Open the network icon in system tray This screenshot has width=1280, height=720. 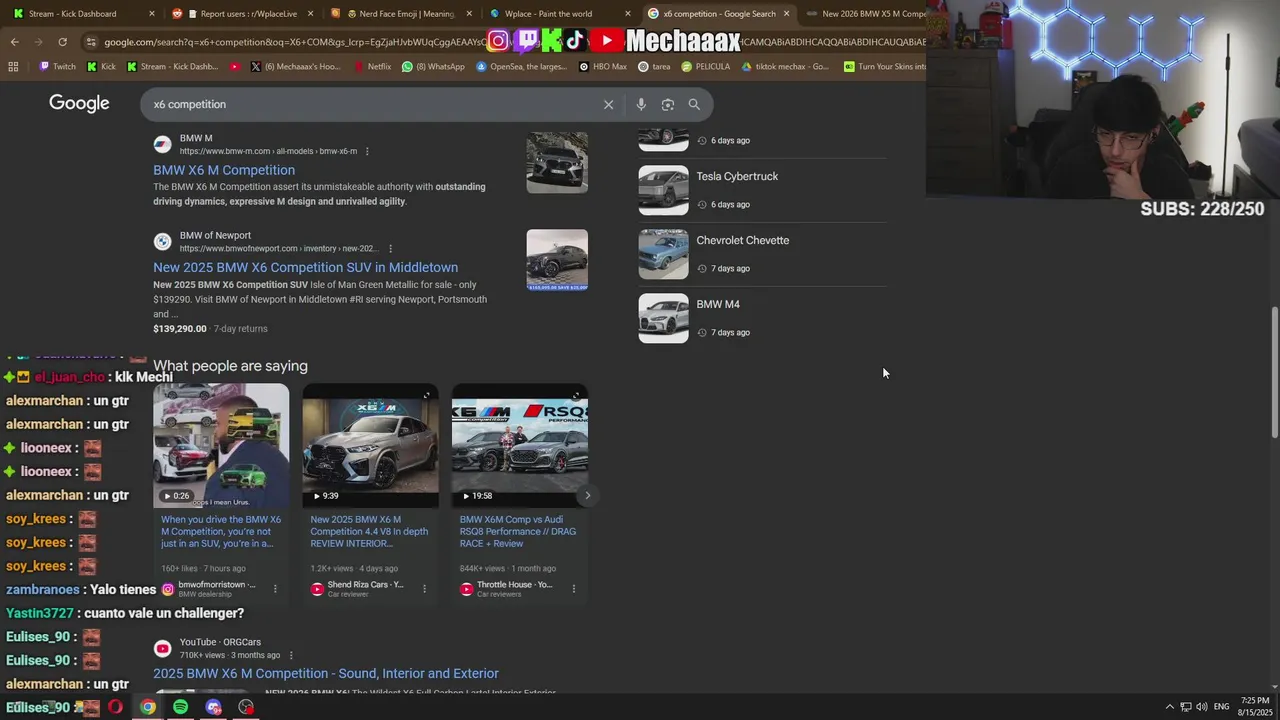1186,707
